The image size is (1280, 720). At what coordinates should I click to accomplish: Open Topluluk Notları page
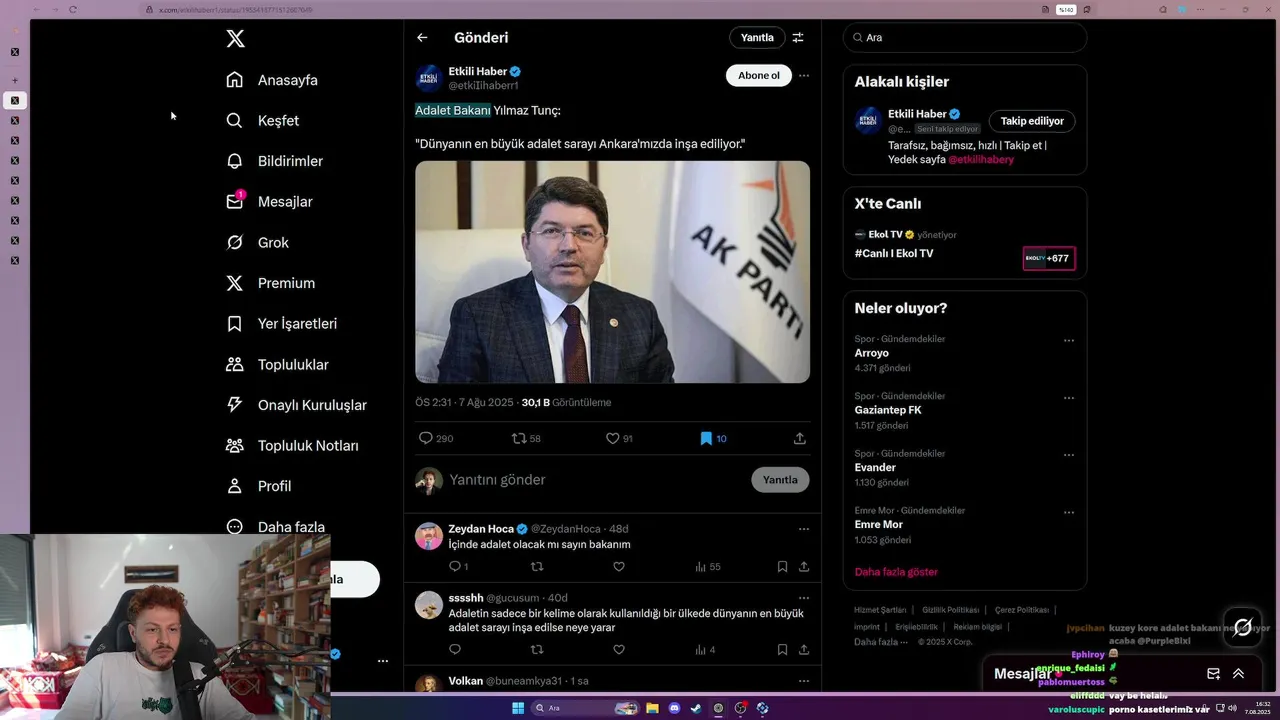pos(293,445)
